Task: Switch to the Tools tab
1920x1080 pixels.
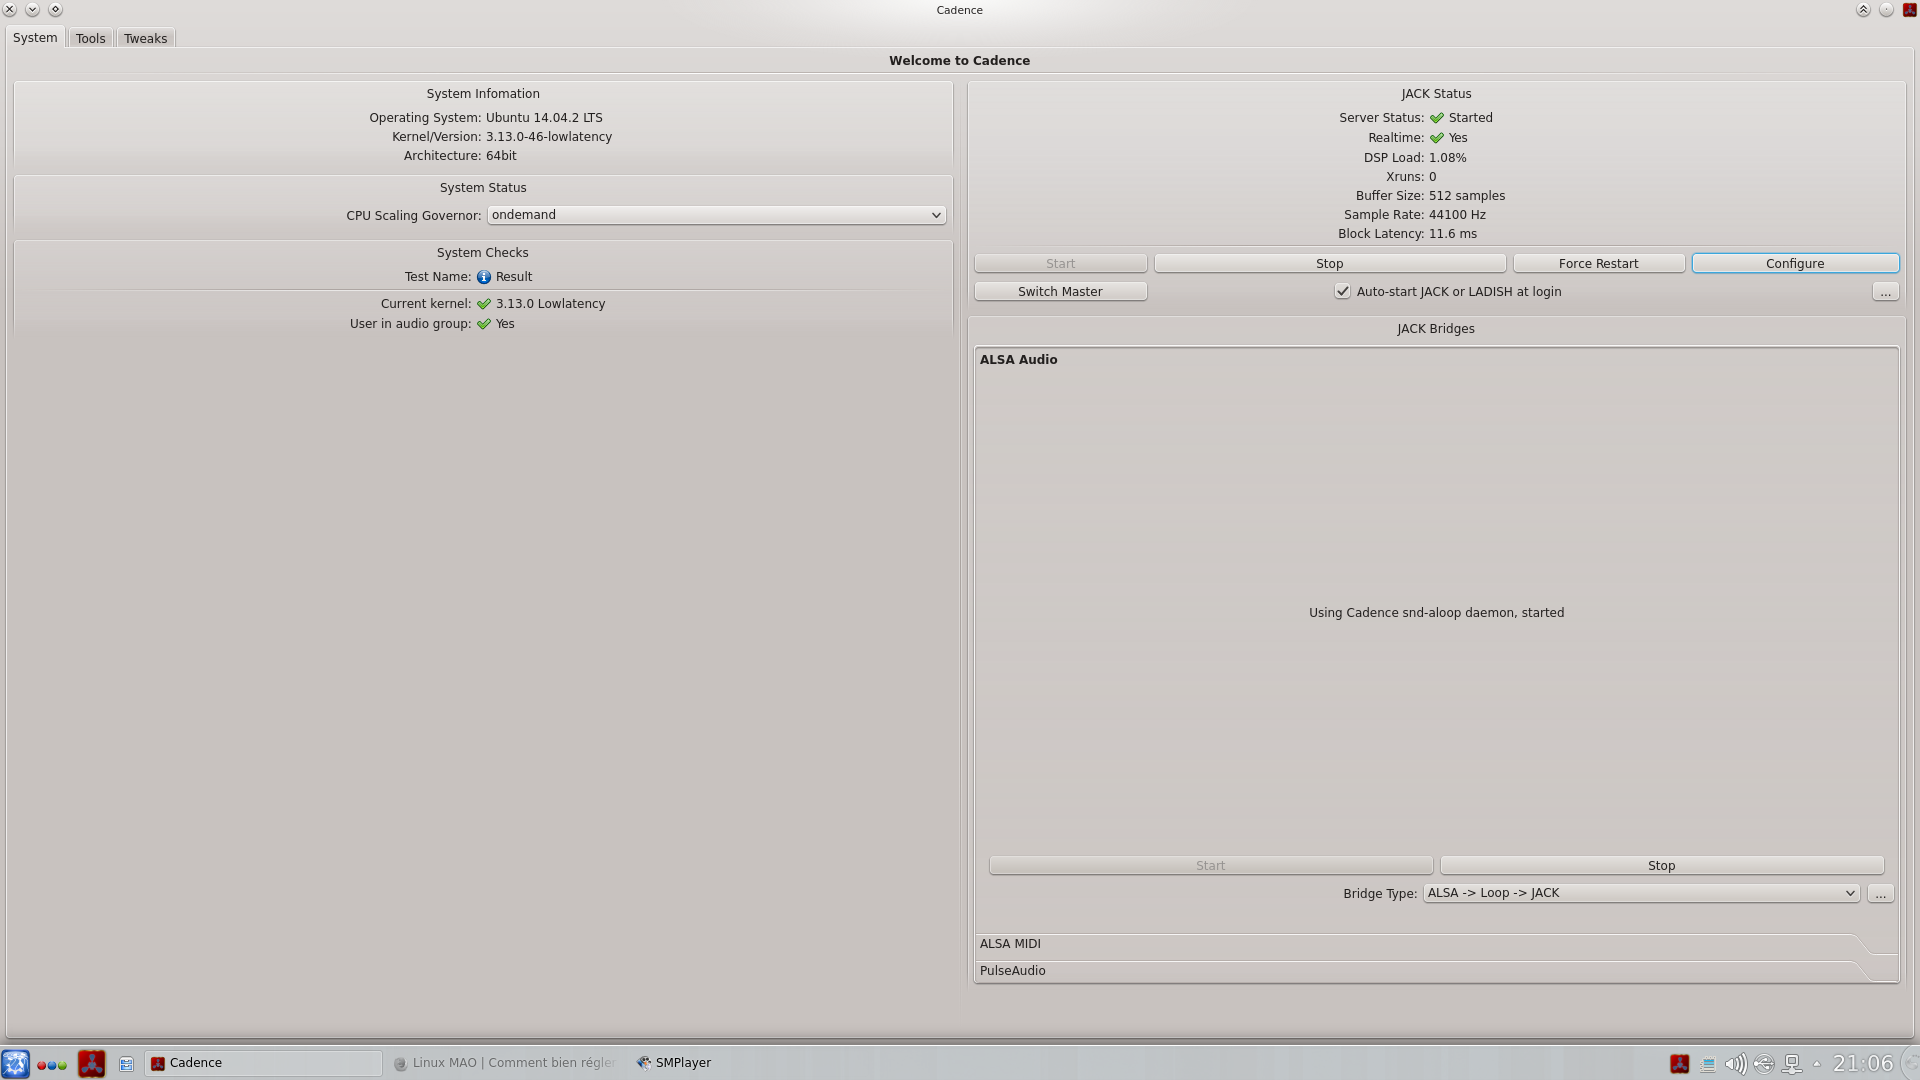Action: click(x=90, y=38)
